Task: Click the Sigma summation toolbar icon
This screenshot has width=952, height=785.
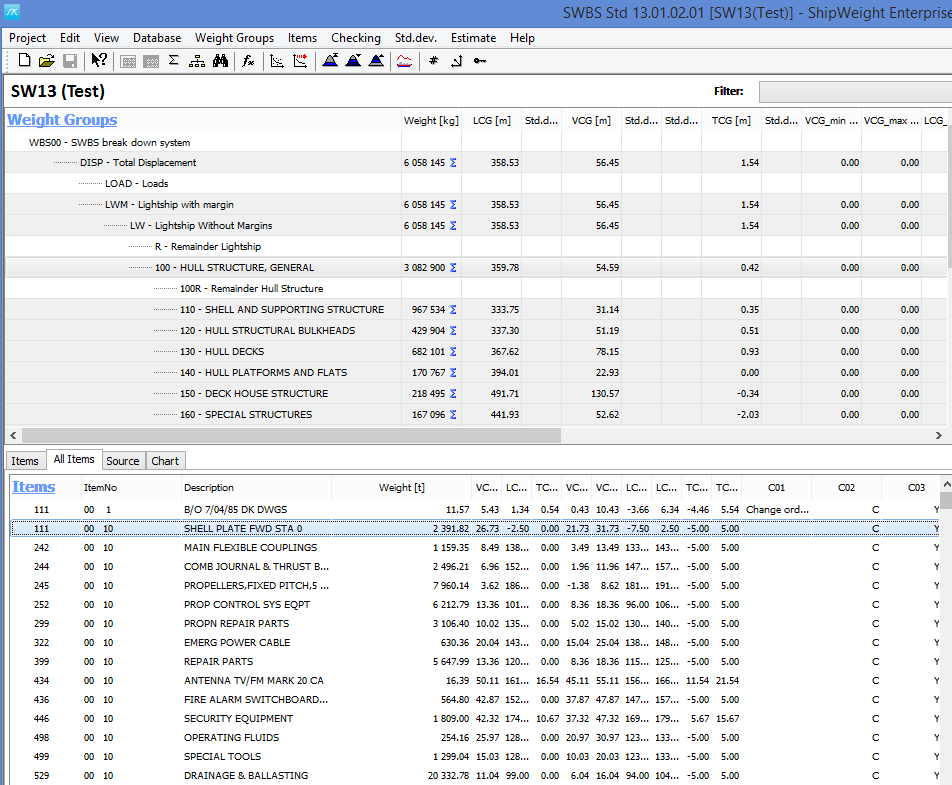Action: 173,61
